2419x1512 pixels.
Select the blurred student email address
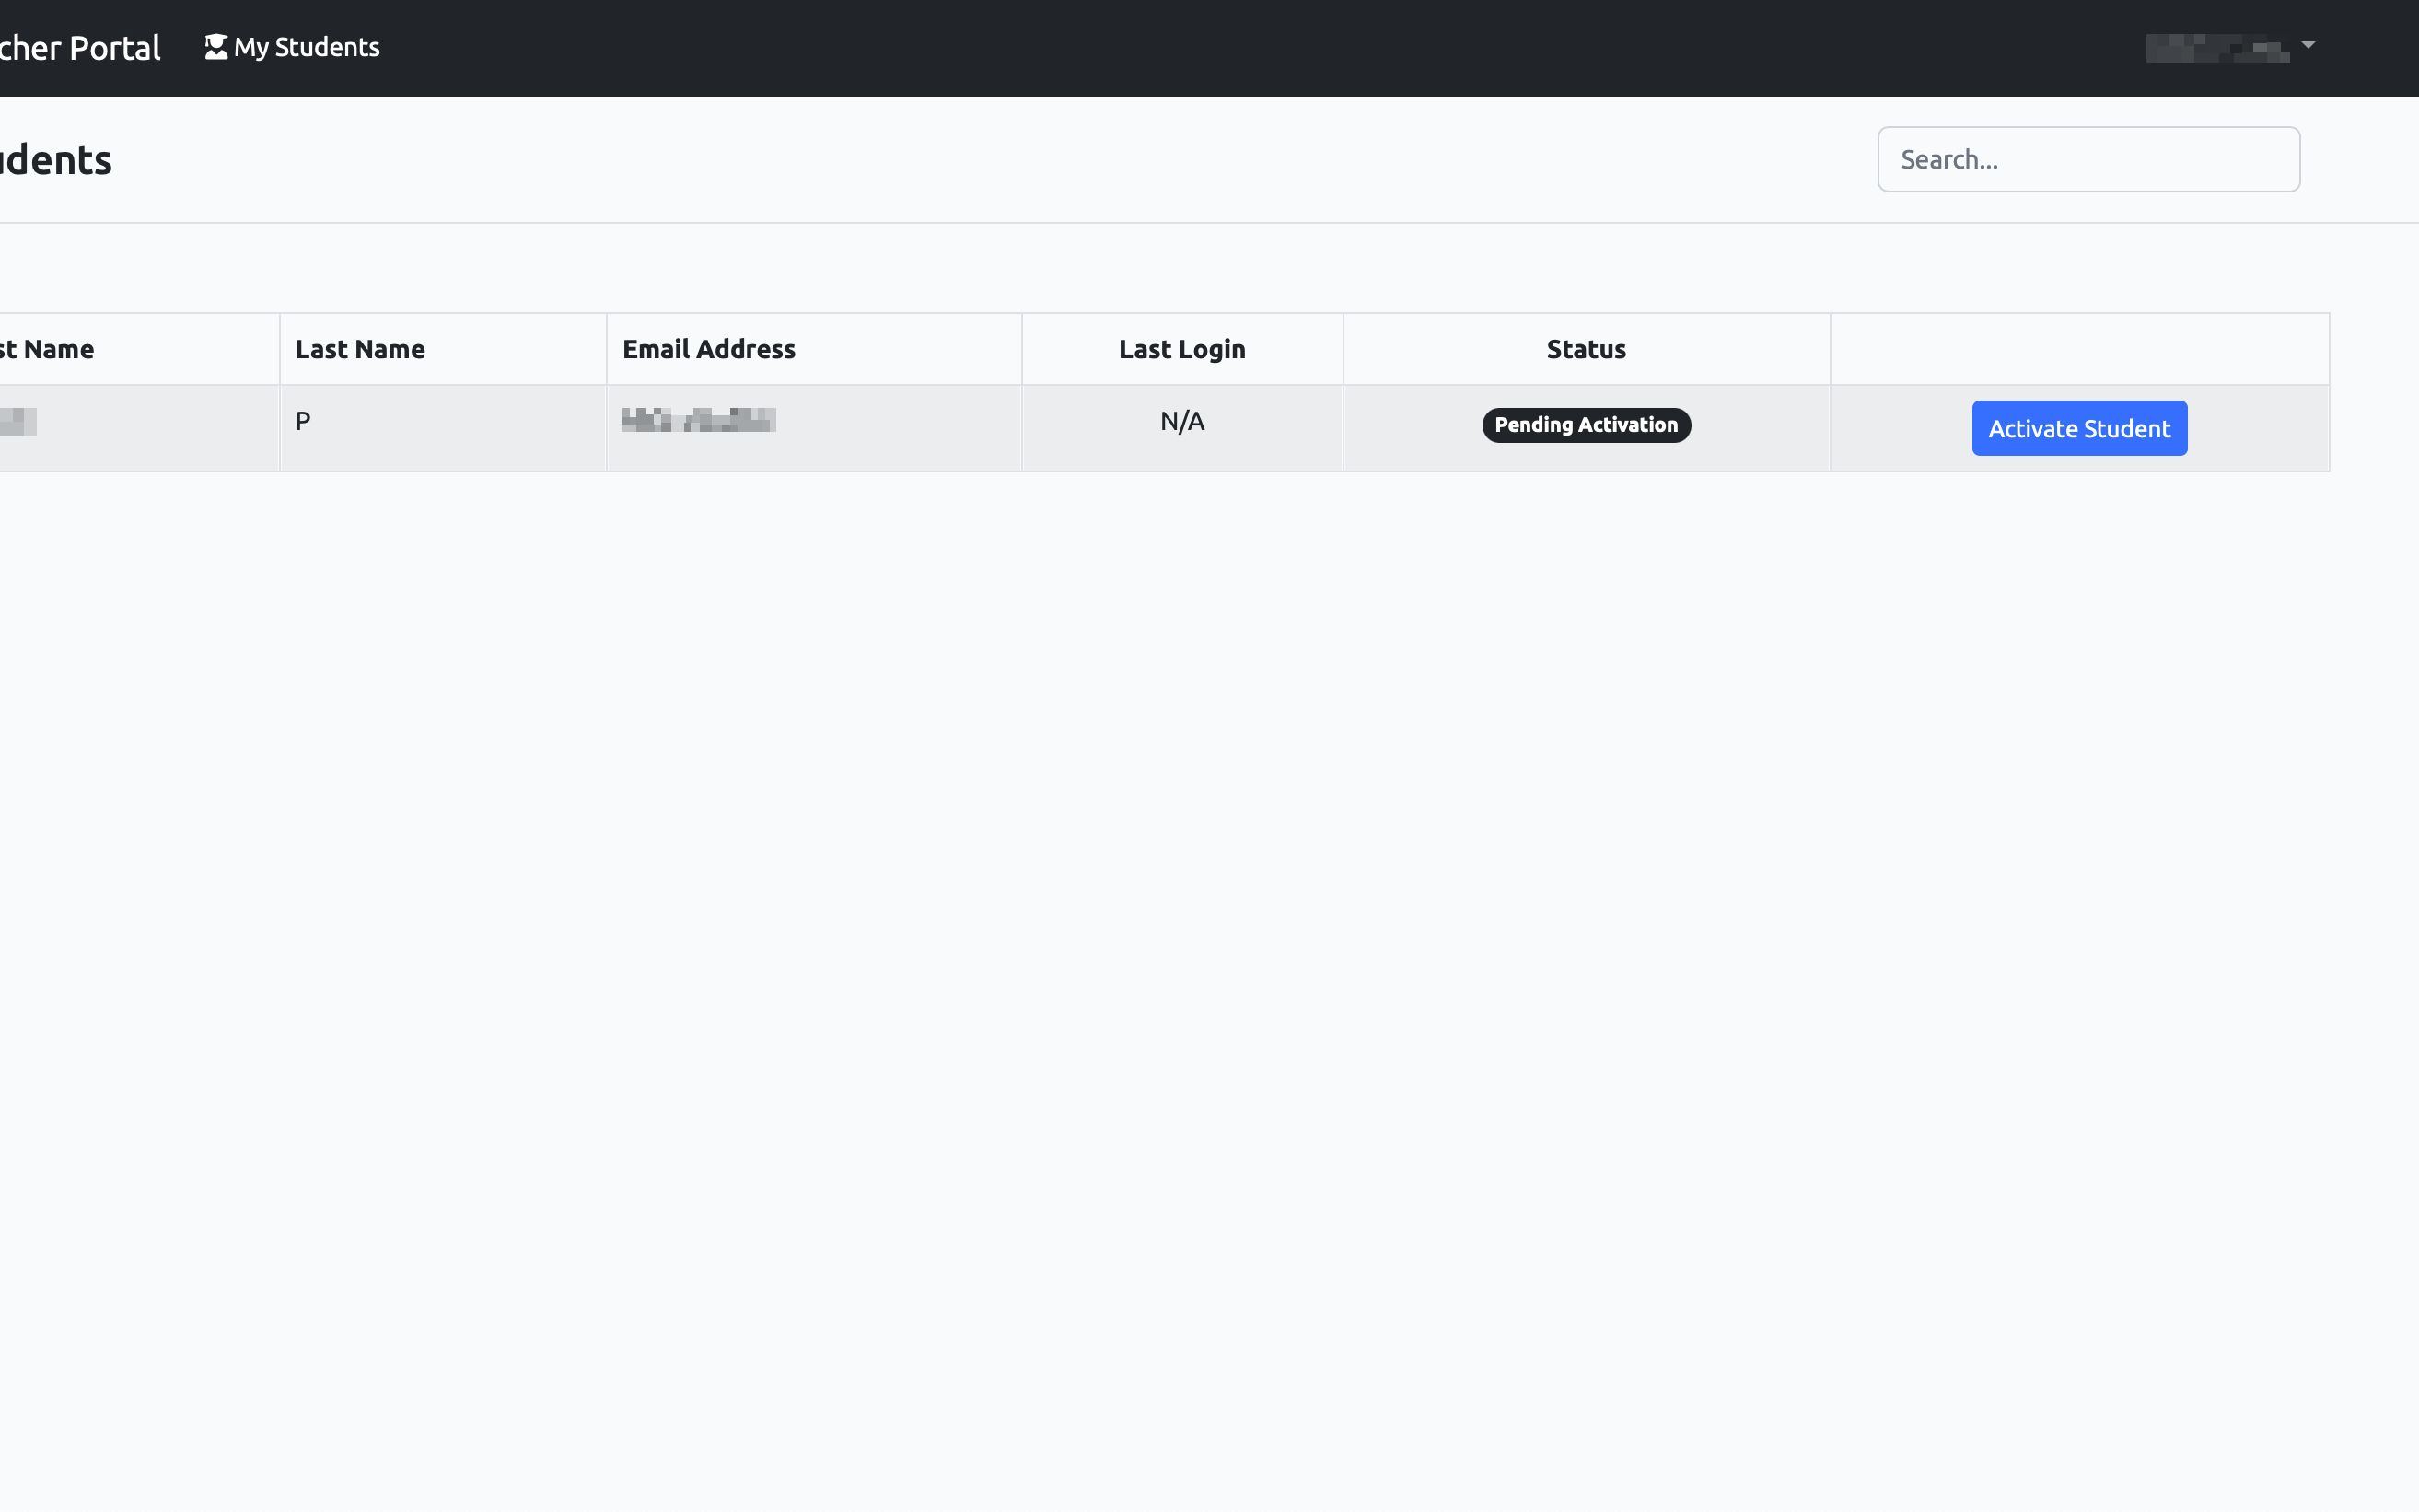699,420
